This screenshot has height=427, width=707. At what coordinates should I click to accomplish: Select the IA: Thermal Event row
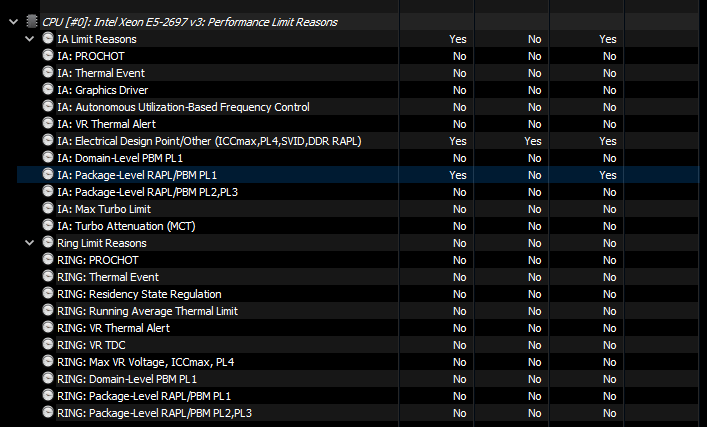pyautogui.click(x=101, y=73)
